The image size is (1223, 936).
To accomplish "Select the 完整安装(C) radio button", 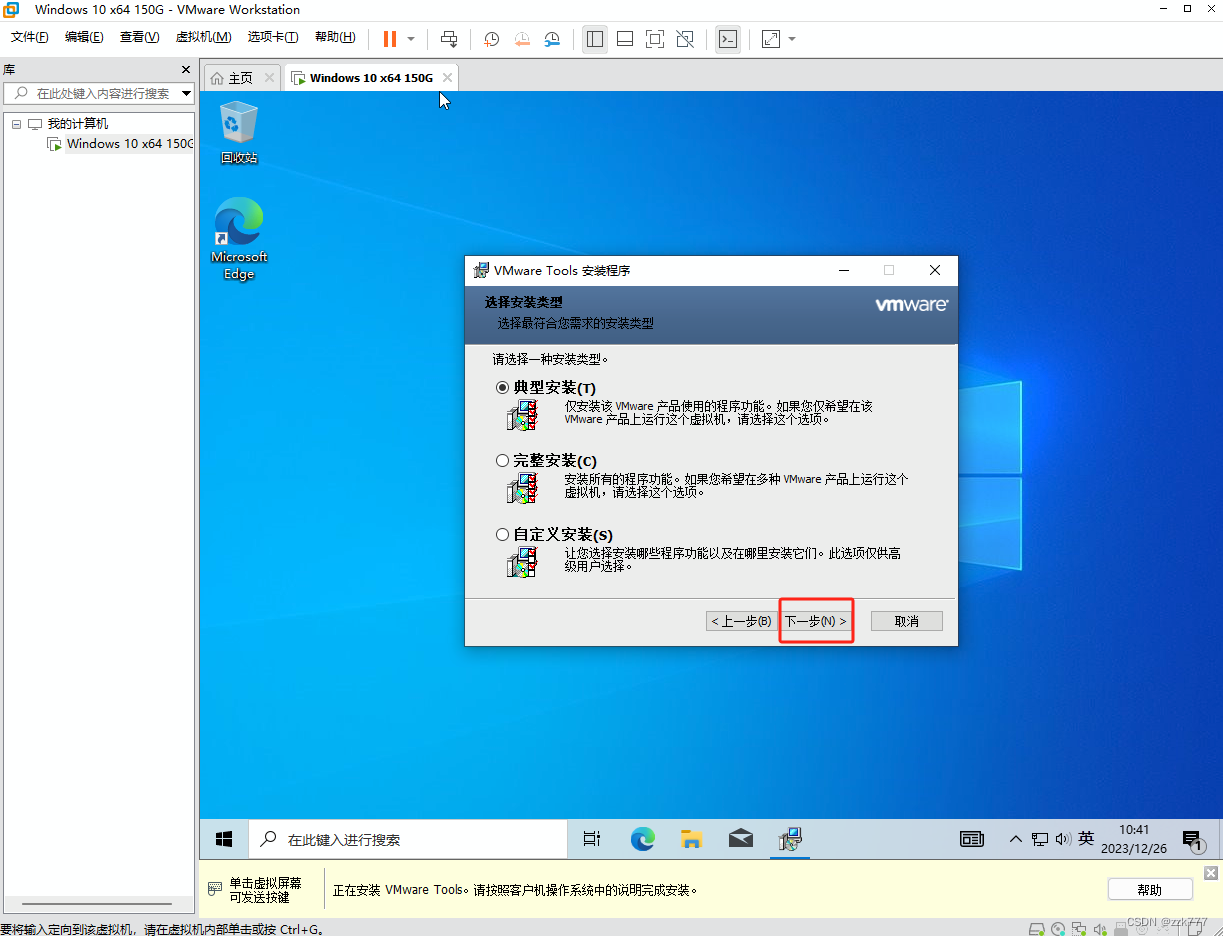I will [x=502, y=461].
